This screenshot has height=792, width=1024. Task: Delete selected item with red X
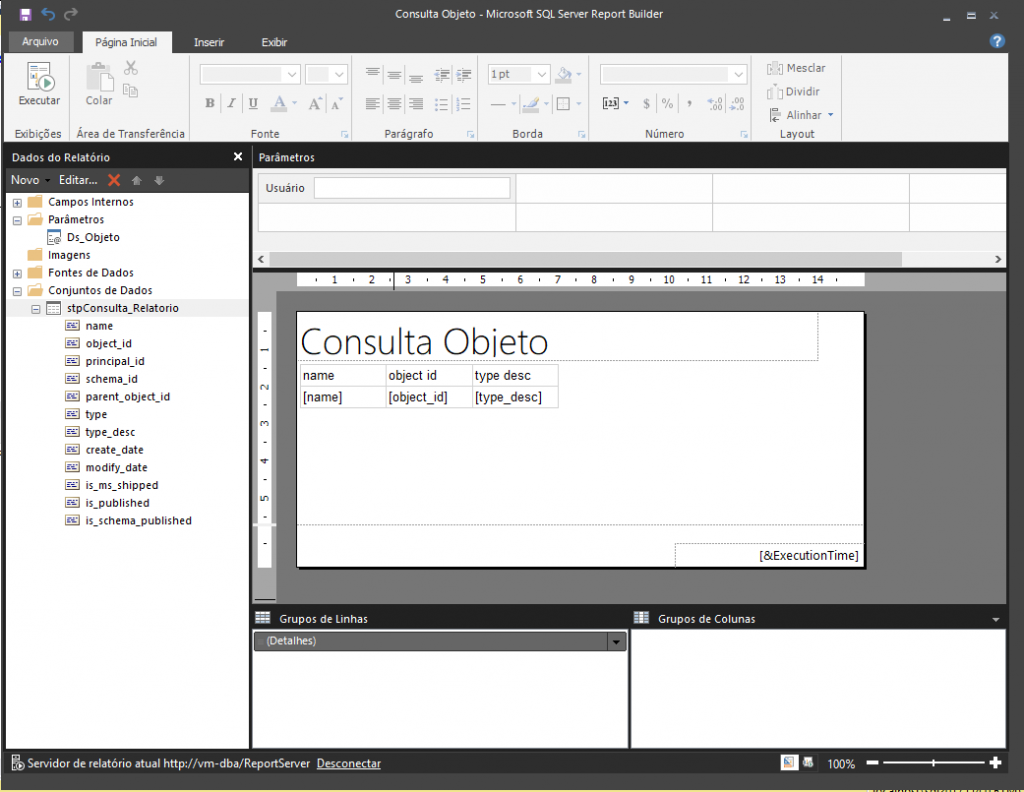pyautogui.click(x=114, y=180)
